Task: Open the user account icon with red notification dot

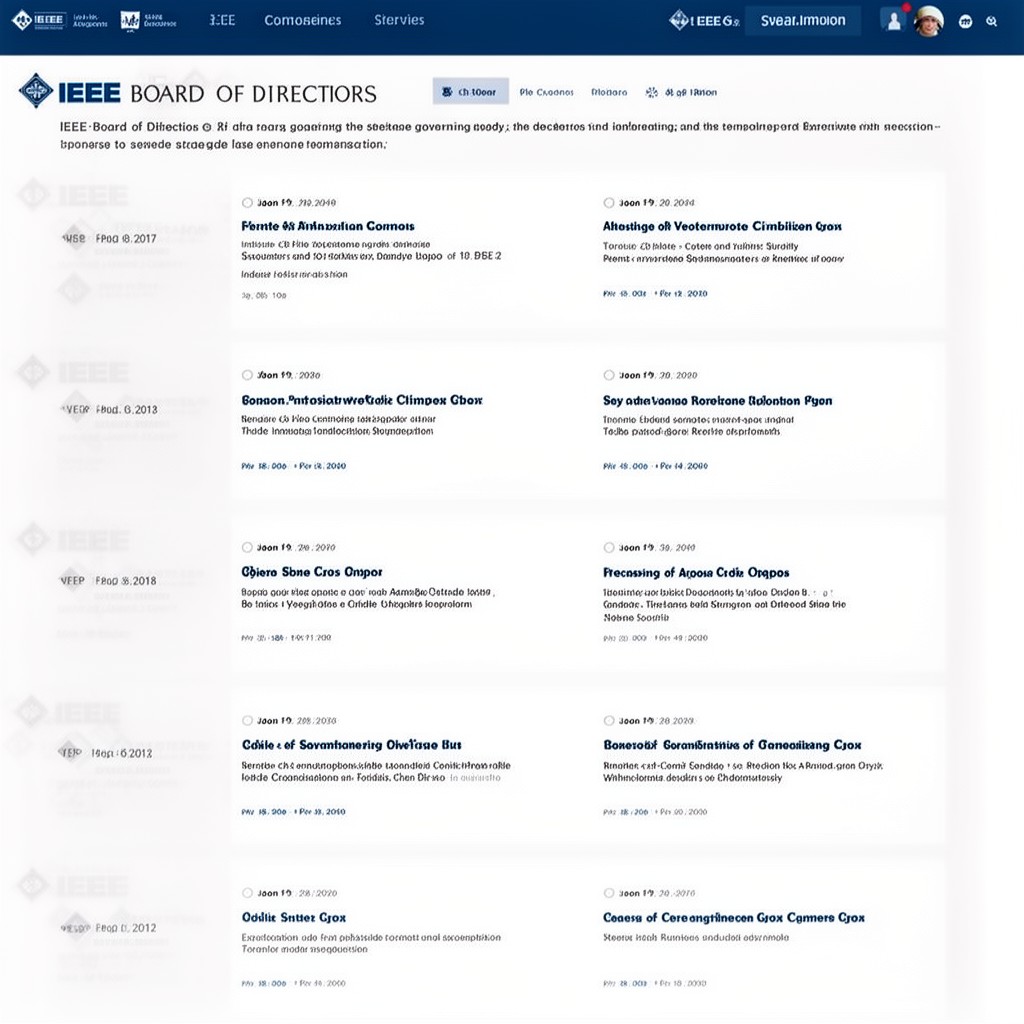Action: coord(893,21)
